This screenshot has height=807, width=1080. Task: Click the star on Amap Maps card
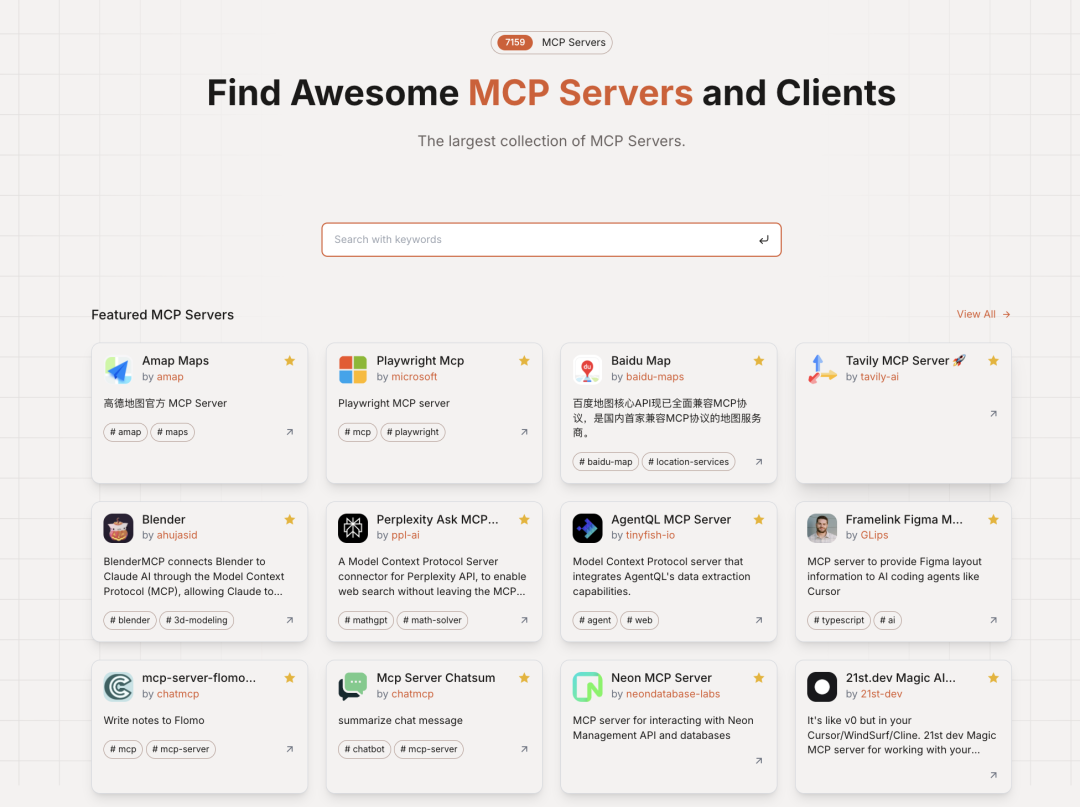coord(290,361)
